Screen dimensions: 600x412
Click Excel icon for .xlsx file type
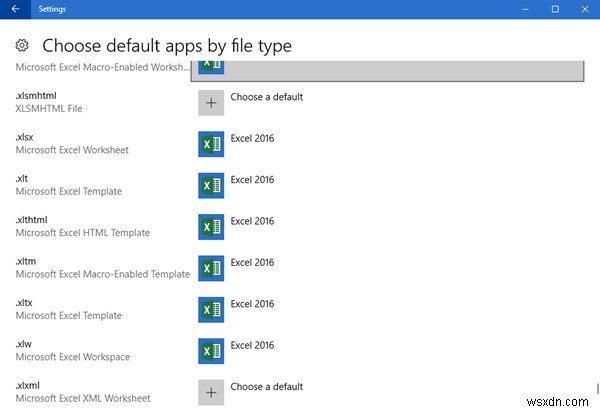[211, 144]
